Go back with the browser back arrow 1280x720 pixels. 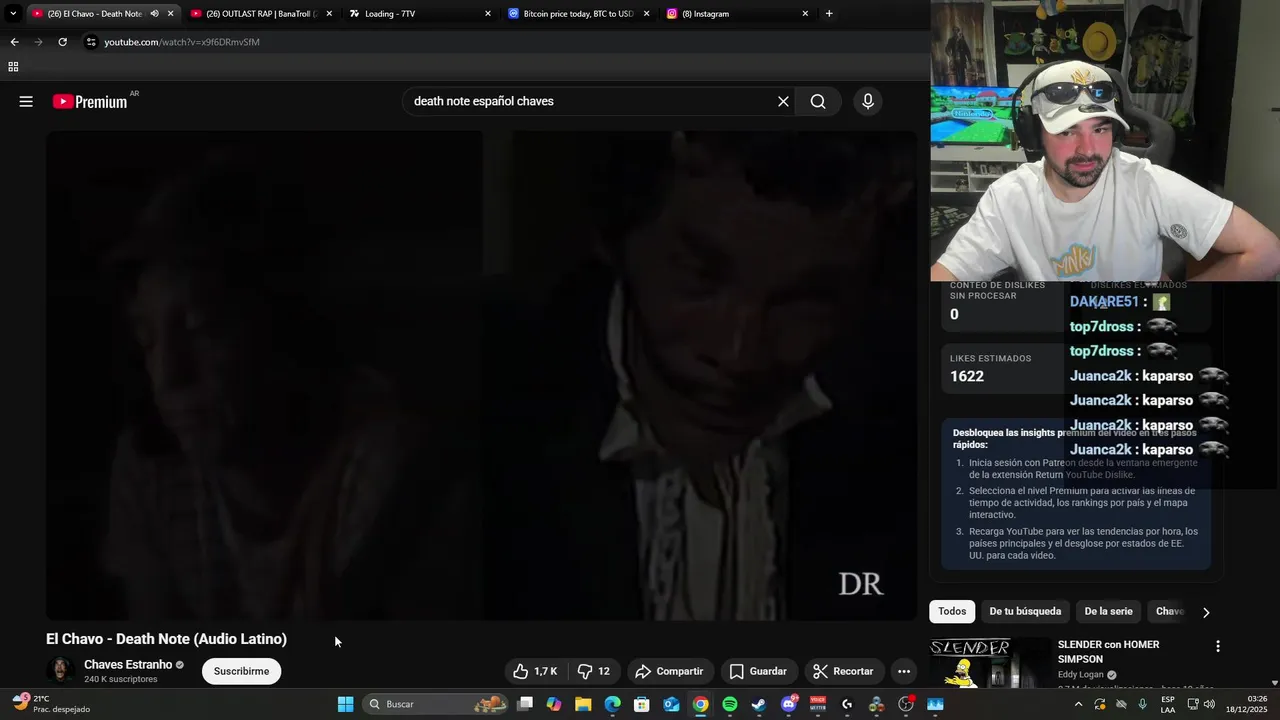pyautogui.click(x=14, y=42)
